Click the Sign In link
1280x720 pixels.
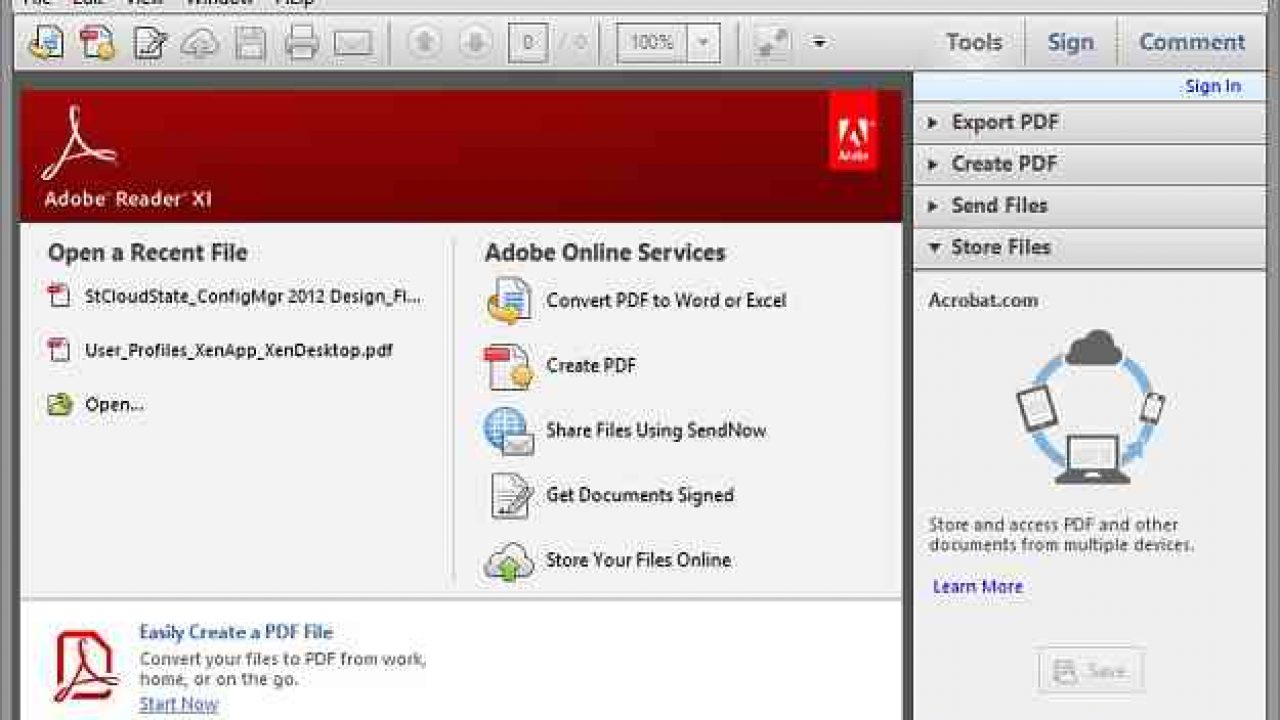[x=1213, y=86]
